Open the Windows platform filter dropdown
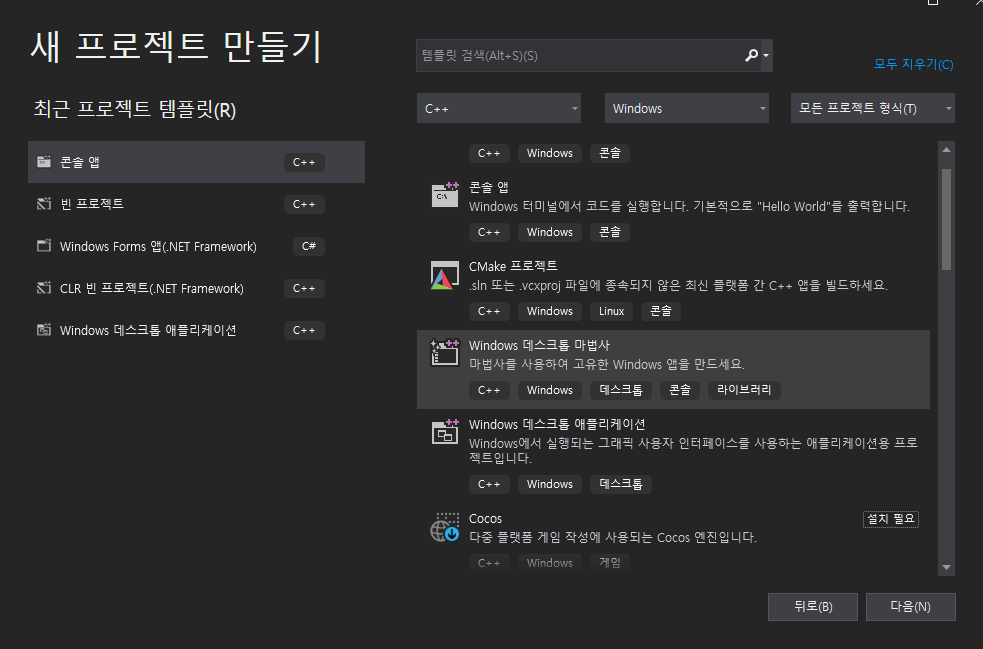This screenshot has height=649, width=983. pos(686,108)
